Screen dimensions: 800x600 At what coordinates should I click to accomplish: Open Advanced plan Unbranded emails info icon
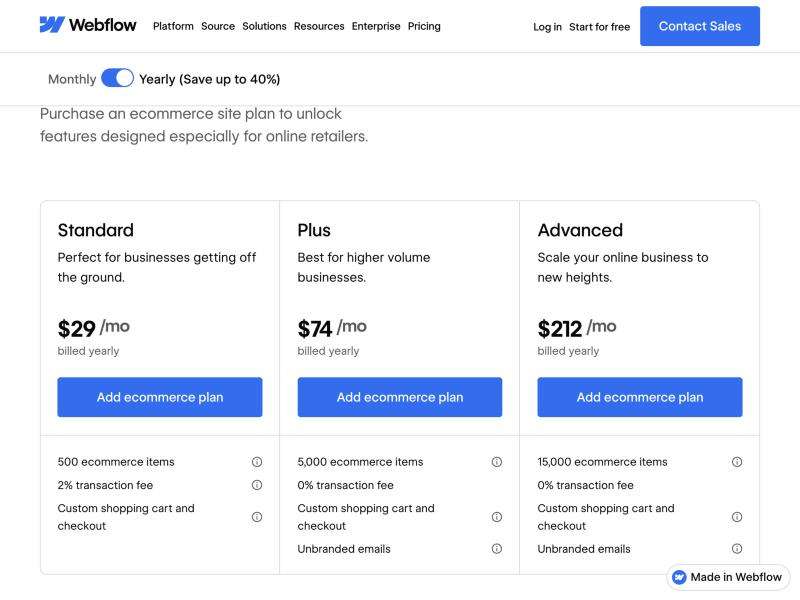click(x=737, y=548)
